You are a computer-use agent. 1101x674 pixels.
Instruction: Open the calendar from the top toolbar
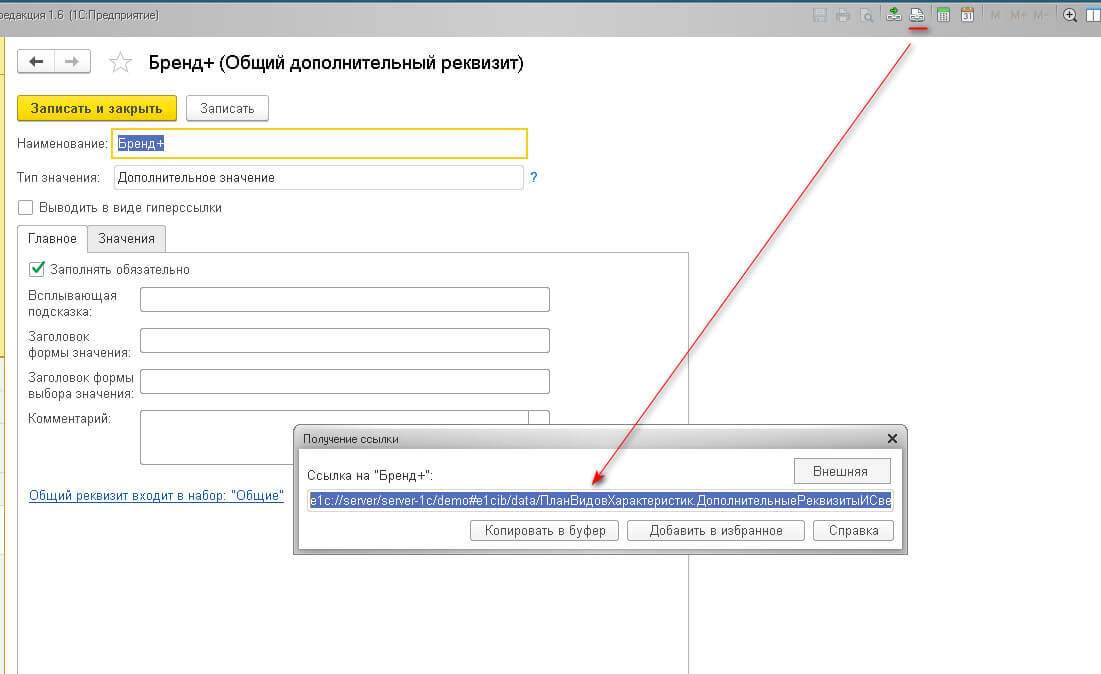pyautogui.click(x=967, y=15)
